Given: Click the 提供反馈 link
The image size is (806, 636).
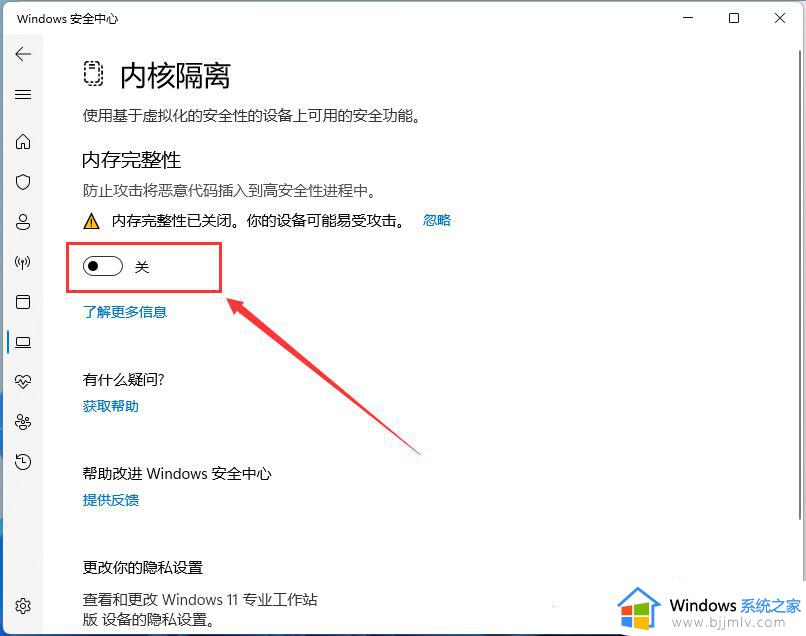Looking at the screenshot, I should coord(110,500).
